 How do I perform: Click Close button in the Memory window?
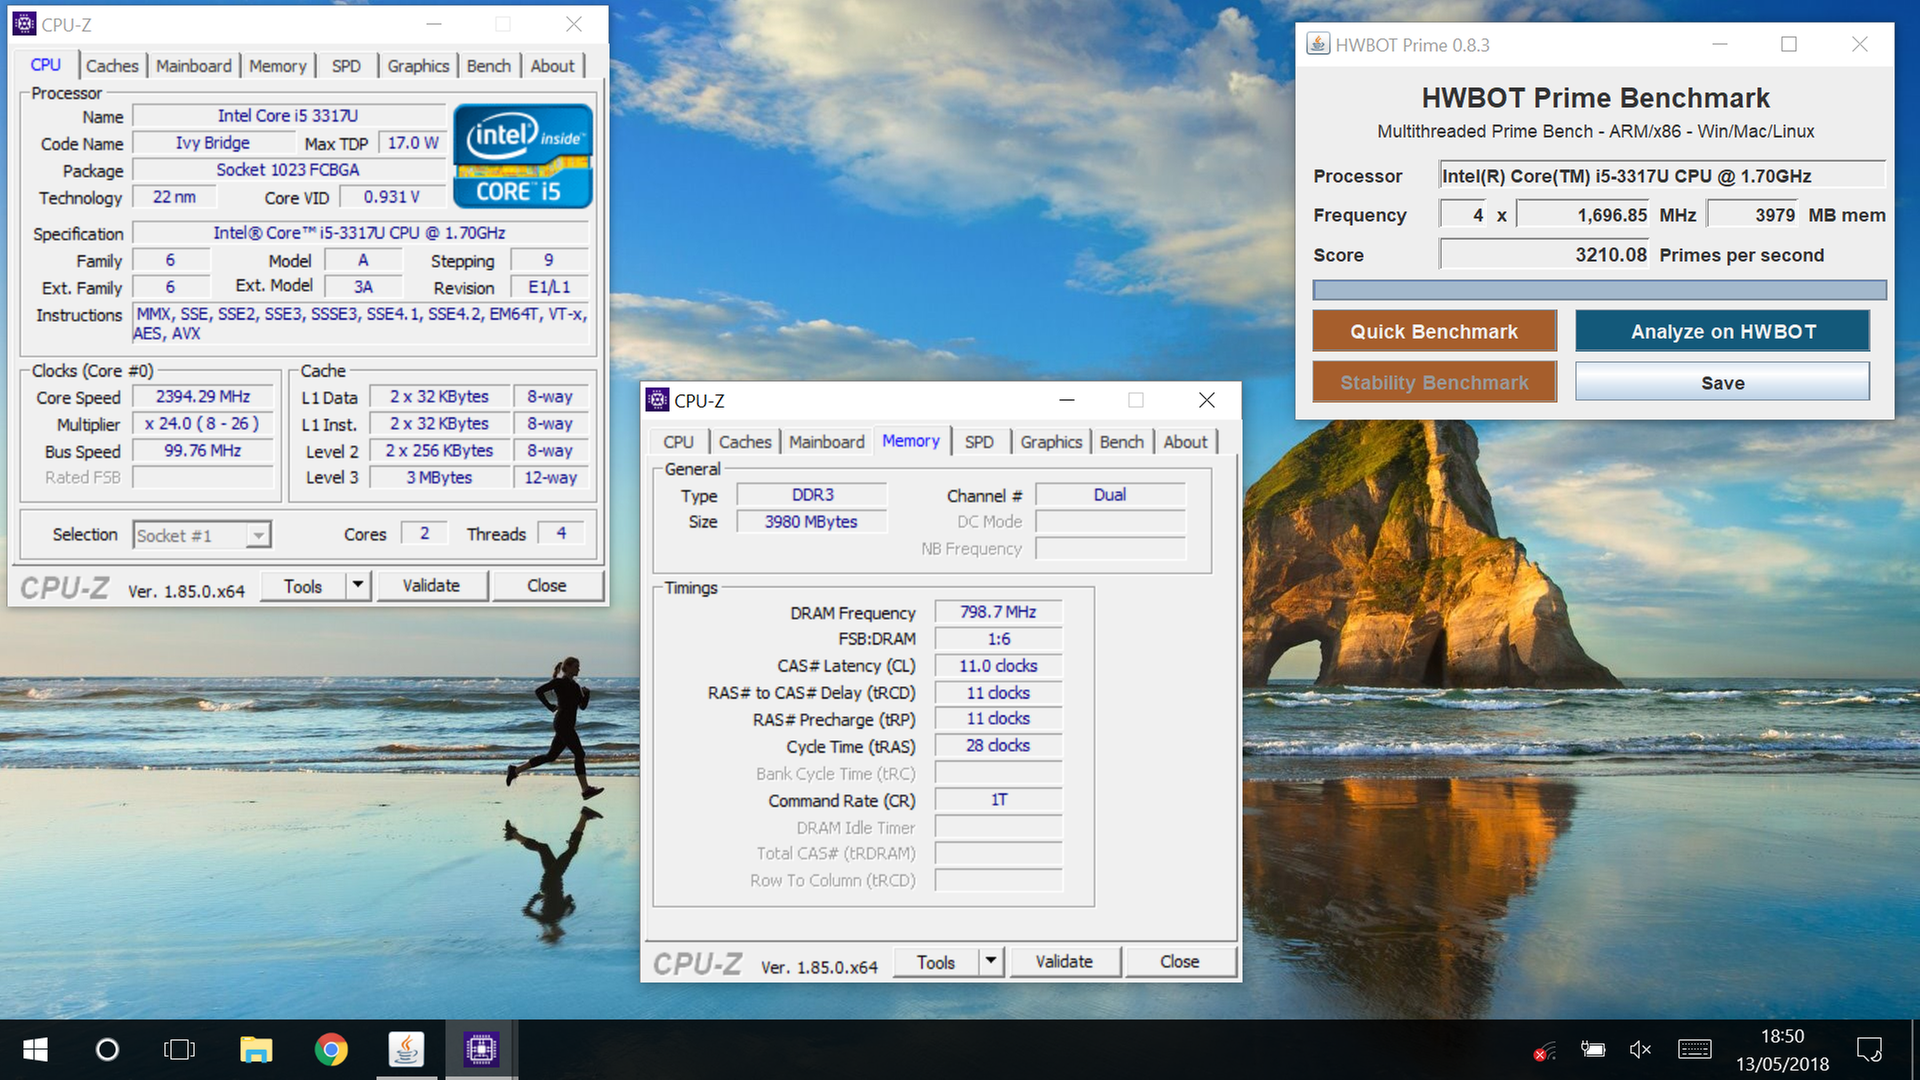click(x=1179, y=962)
